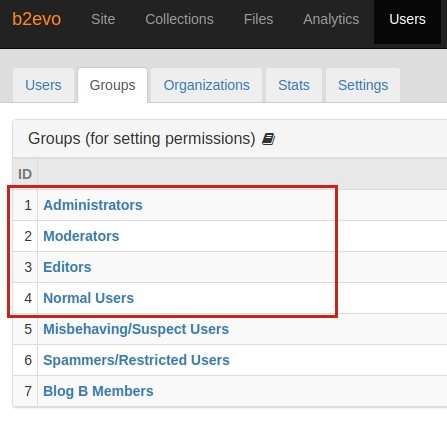Click the b2evo logo
Viewport: 447px width, 421px height.
(x=37, y=19)
